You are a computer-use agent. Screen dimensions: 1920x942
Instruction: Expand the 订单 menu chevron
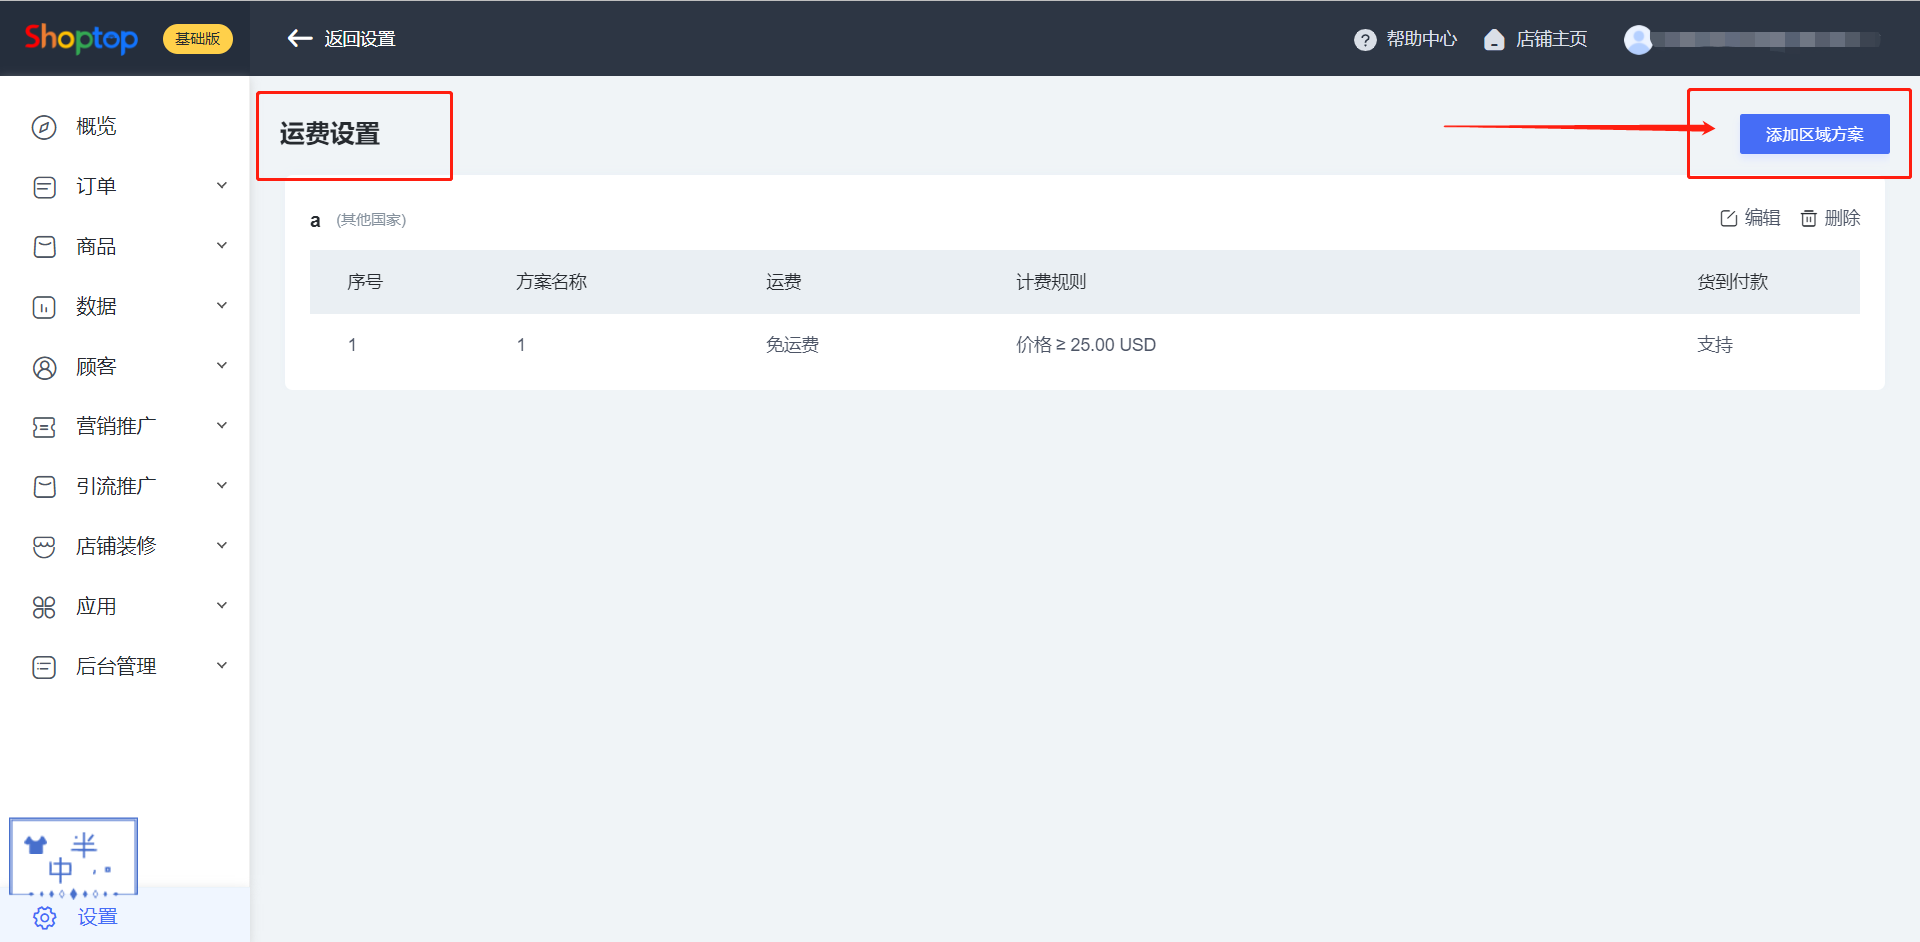point(222,186)
